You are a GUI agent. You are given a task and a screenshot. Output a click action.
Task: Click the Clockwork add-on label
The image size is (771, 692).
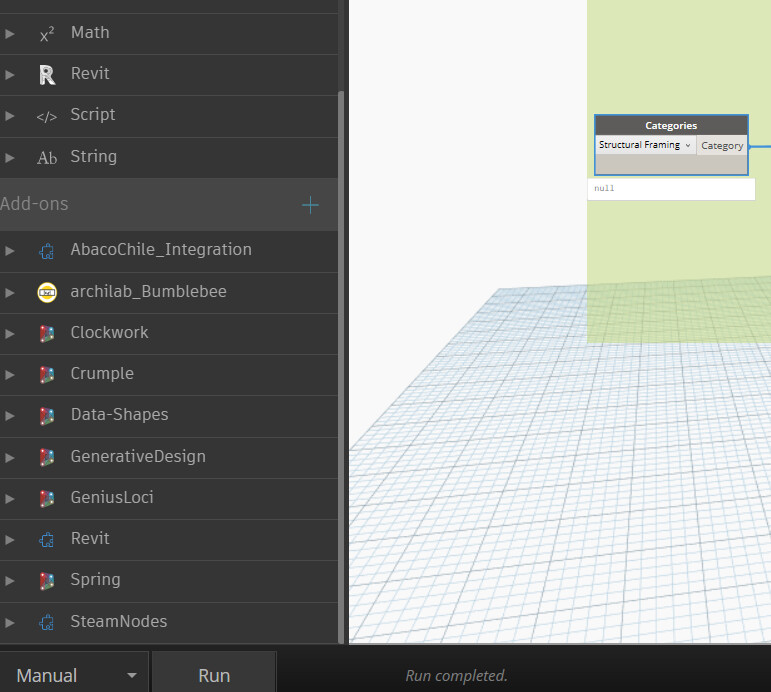tap(109, 332)
